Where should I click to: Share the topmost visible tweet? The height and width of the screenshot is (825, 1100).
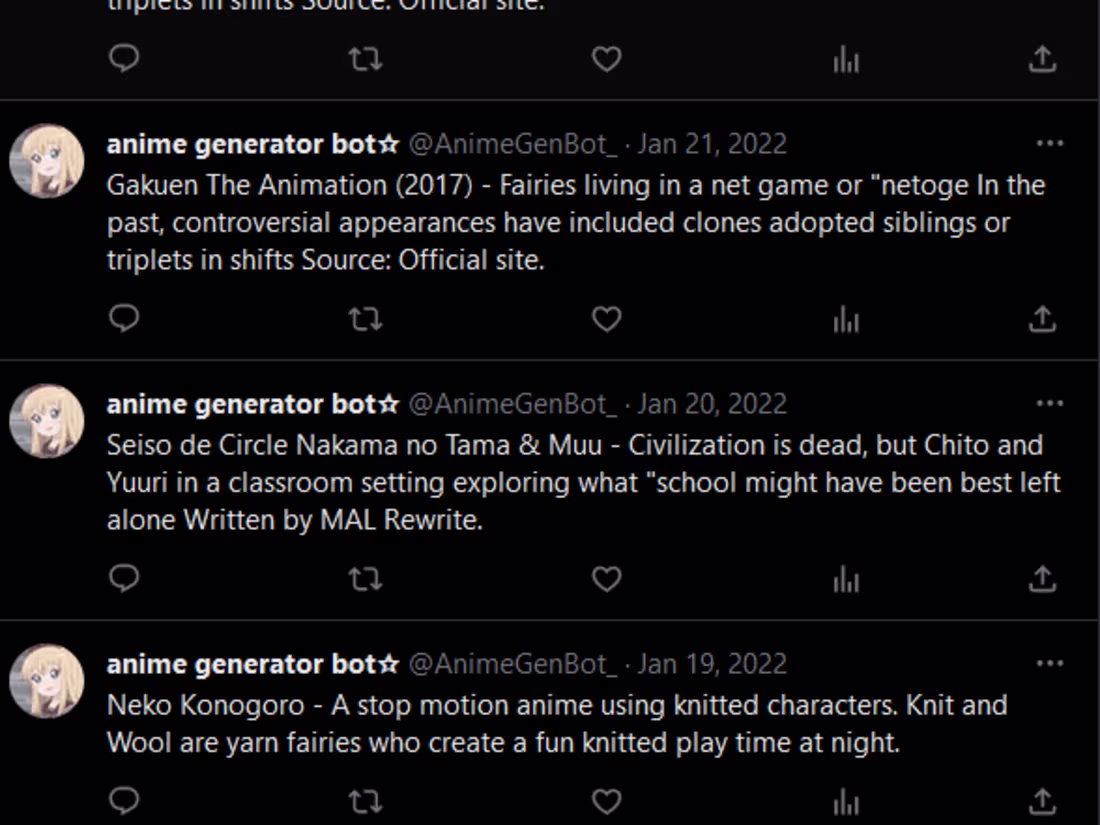[x=1041, y=60]
